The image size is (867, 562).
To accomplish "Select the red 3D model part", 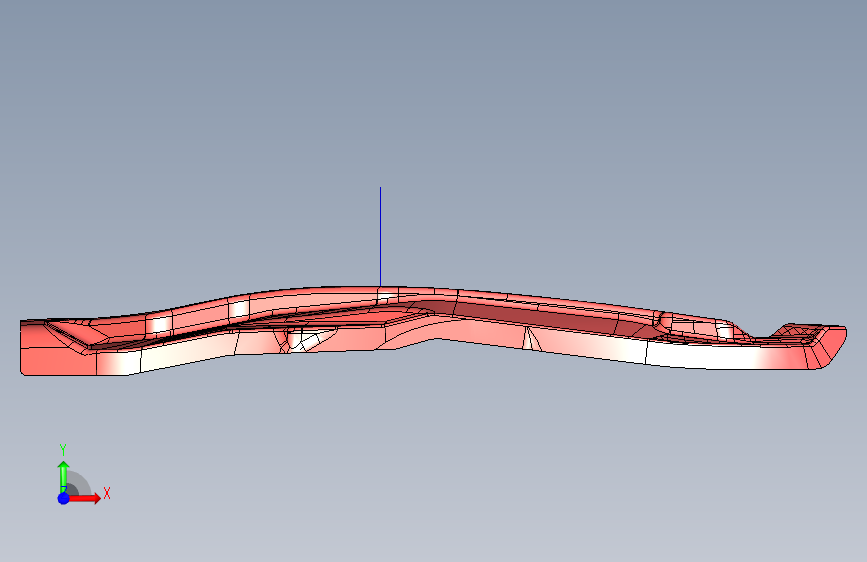I will point(433,331).
